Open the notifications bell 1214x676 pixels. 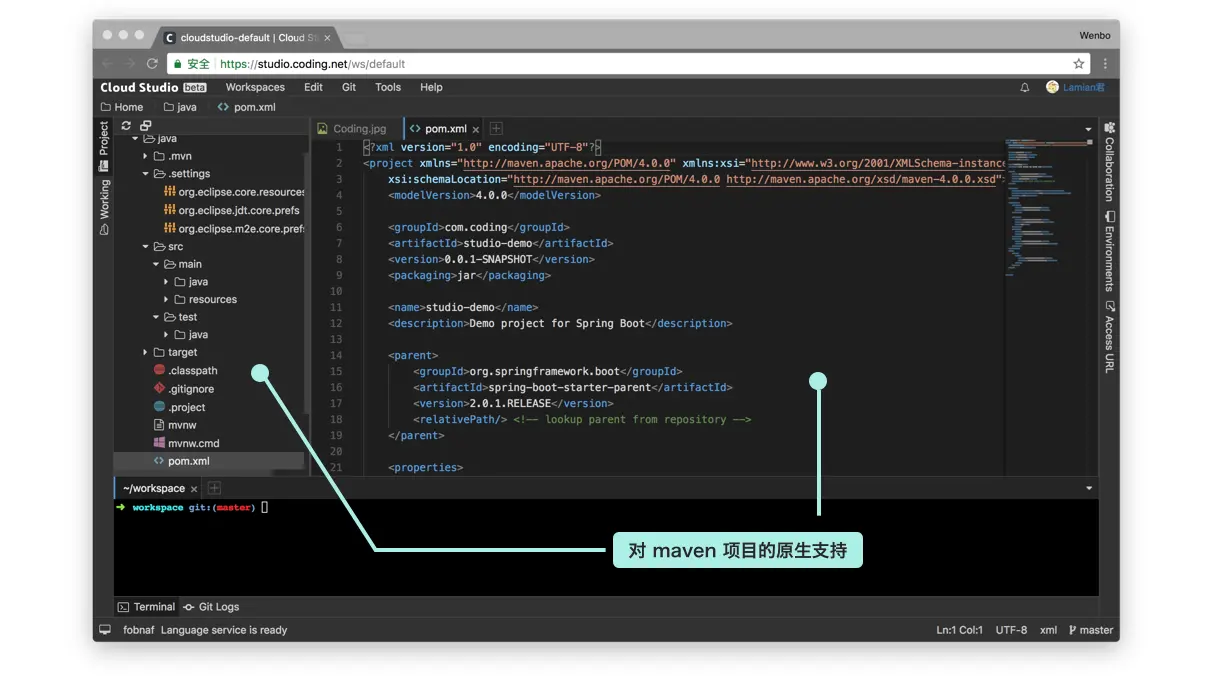1024,87
